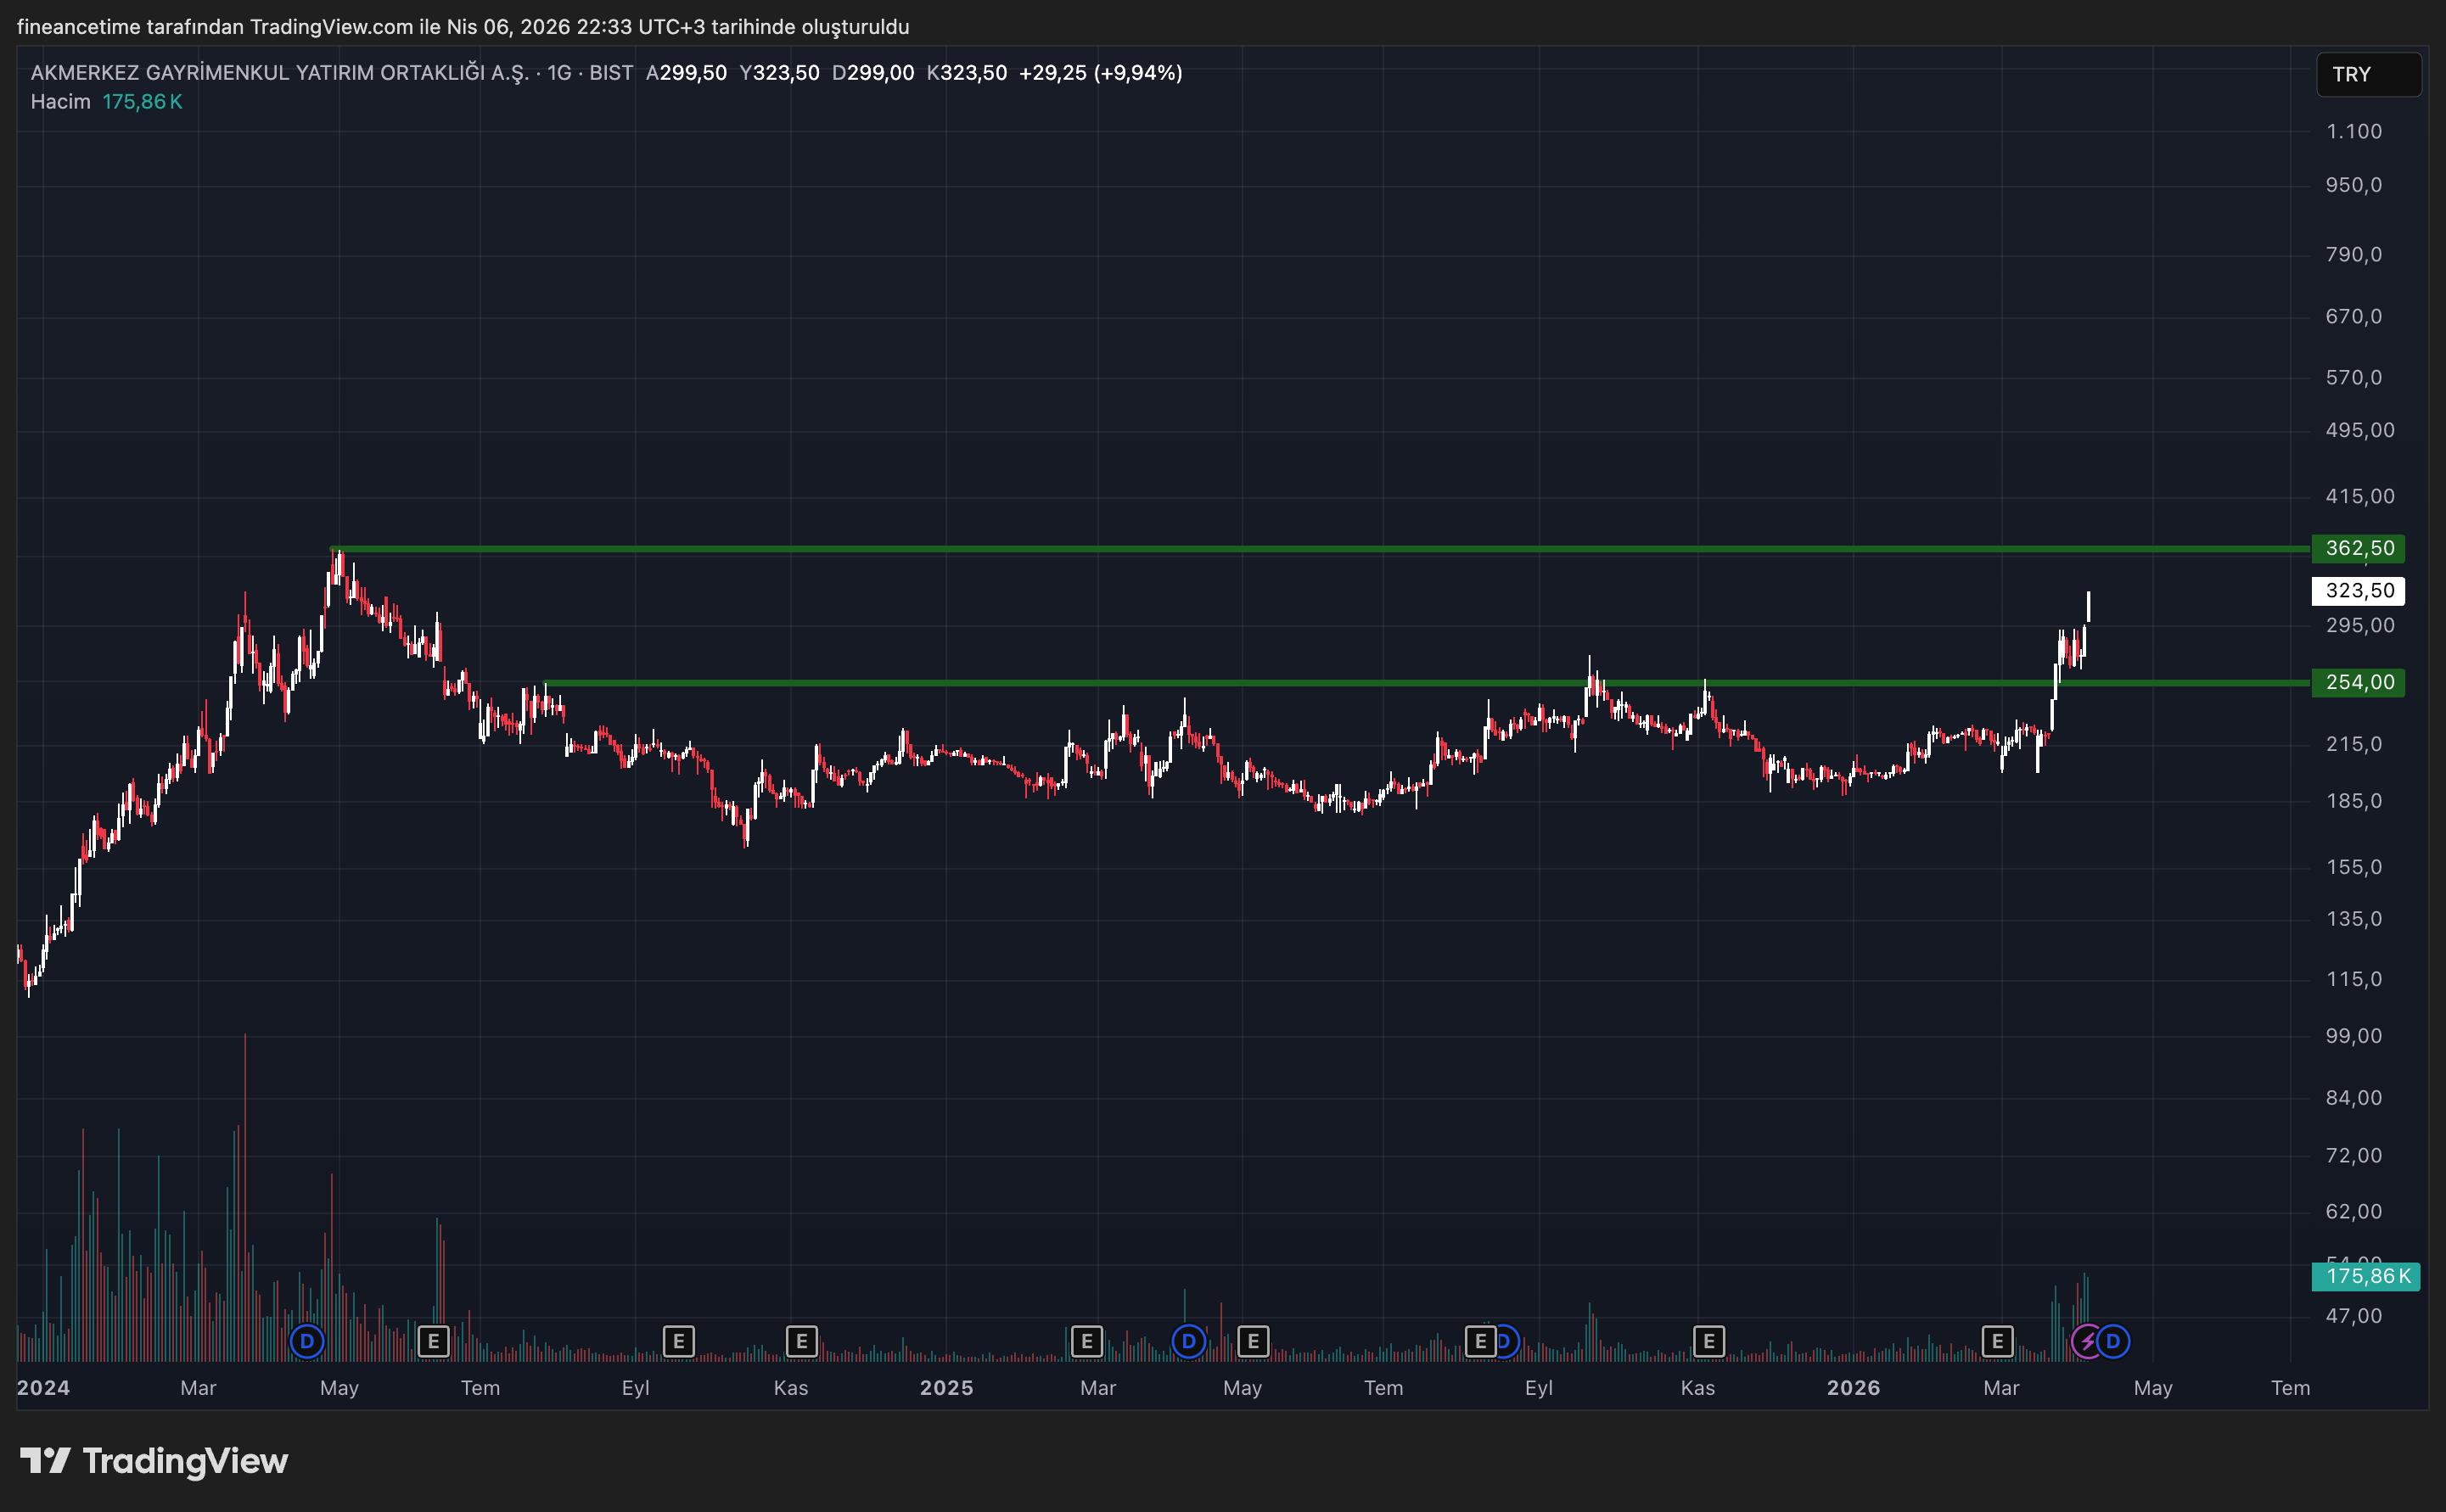The height and width of the screenshot is (1512, 2446).
Task: Select the 323,50 current price label
Action: 2358,590
